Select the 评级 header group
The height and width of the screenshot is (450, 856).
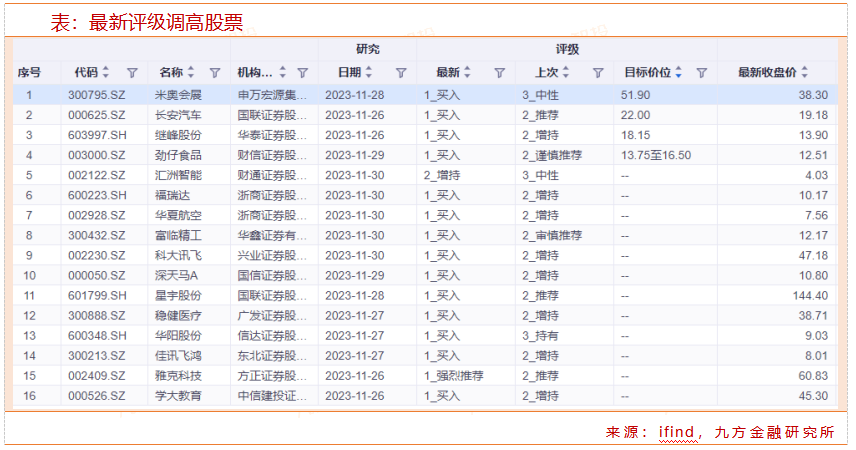(x=567, y=49)
